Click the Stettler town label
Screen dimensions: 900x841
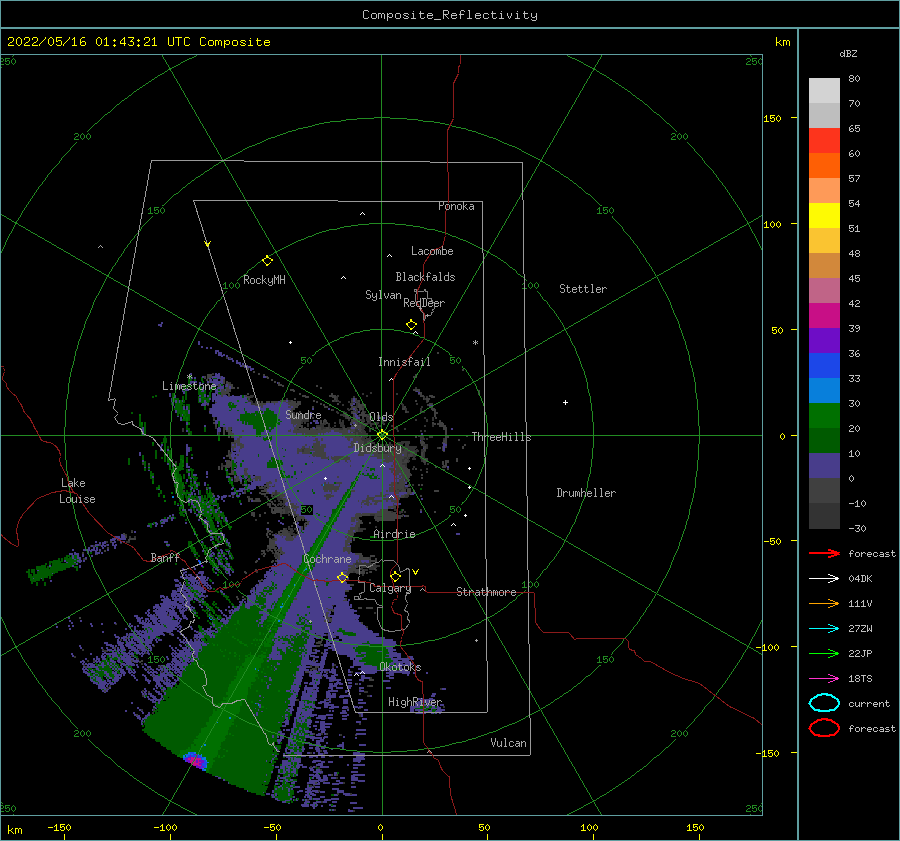point(583,289)
